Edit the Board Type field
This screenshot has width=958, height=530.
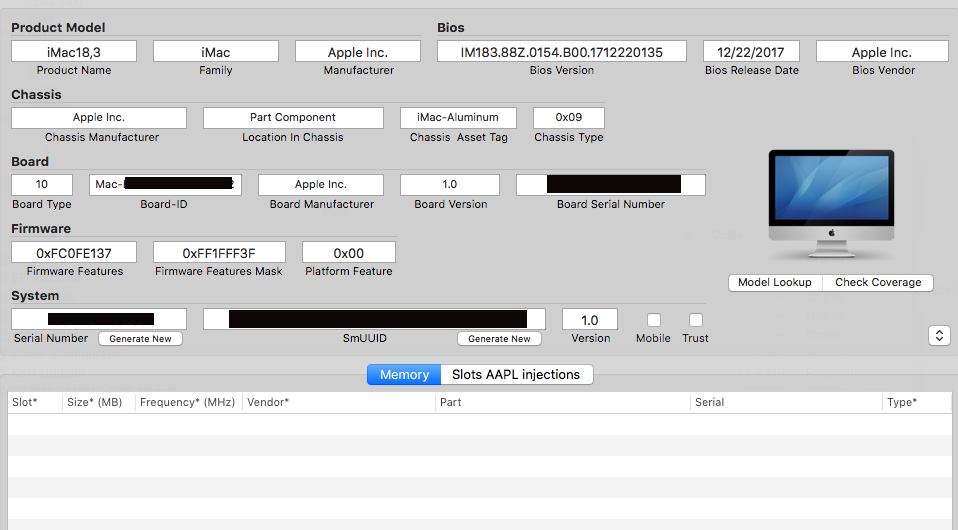pos(42,185)
